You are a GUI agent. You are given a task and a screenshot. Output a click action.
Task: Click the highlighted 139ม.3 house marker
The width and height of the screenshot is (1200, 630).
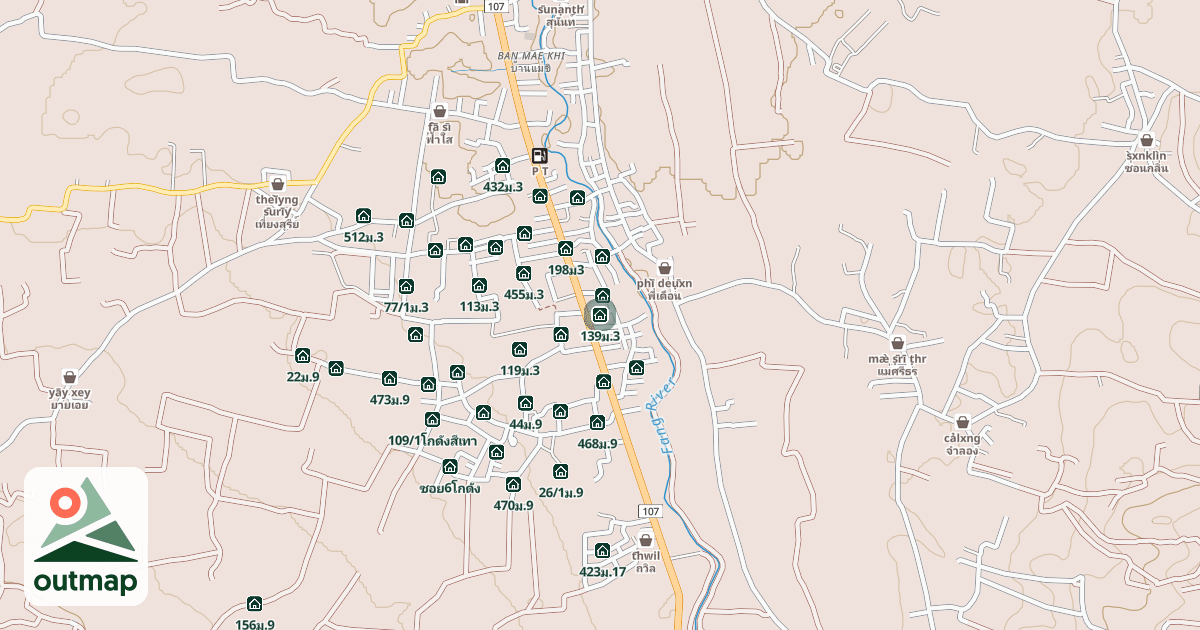click(x=600, y=316)
